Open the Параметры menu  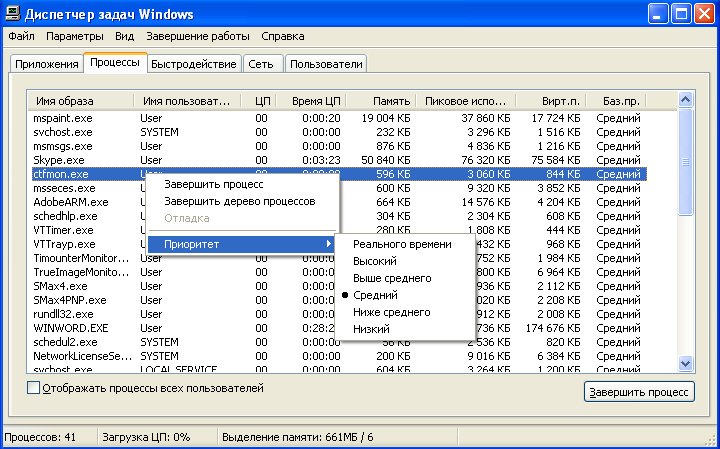[75, 36]
